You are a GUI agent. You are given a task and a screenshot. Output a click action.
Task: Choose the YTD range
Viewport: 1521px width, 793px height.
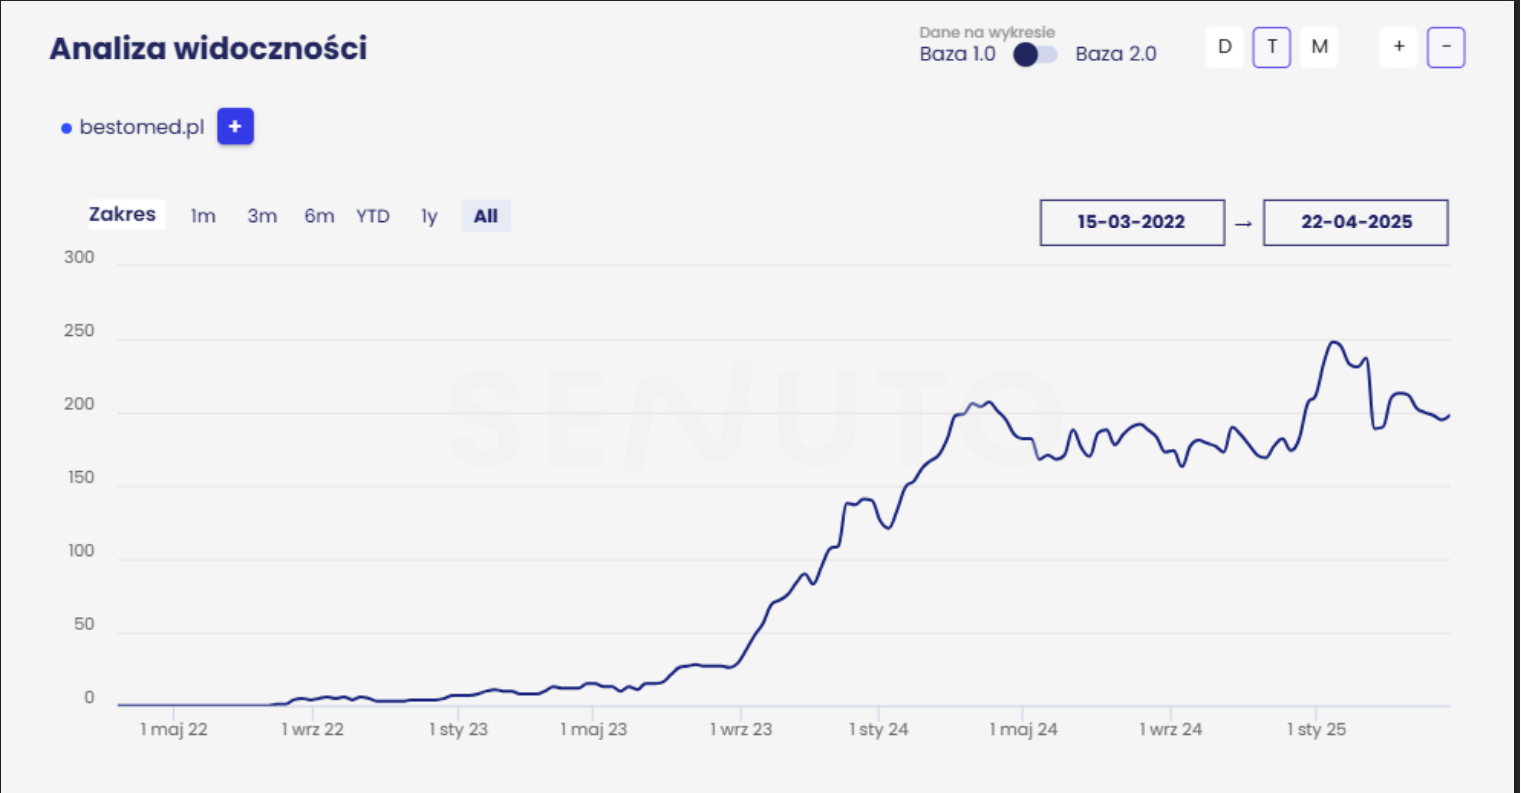(x=373, y=216)
